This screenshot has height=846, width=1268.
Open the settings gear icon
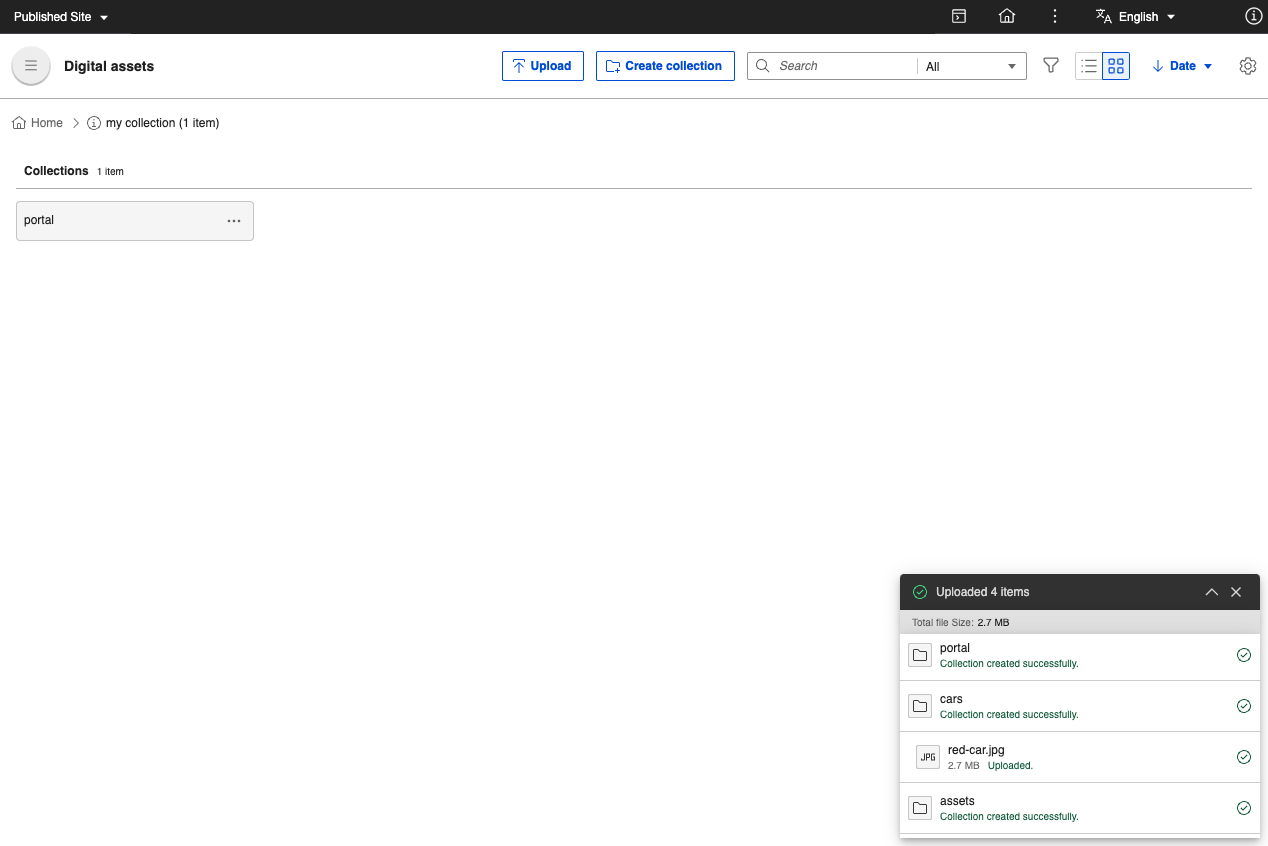pos(1247,65)
